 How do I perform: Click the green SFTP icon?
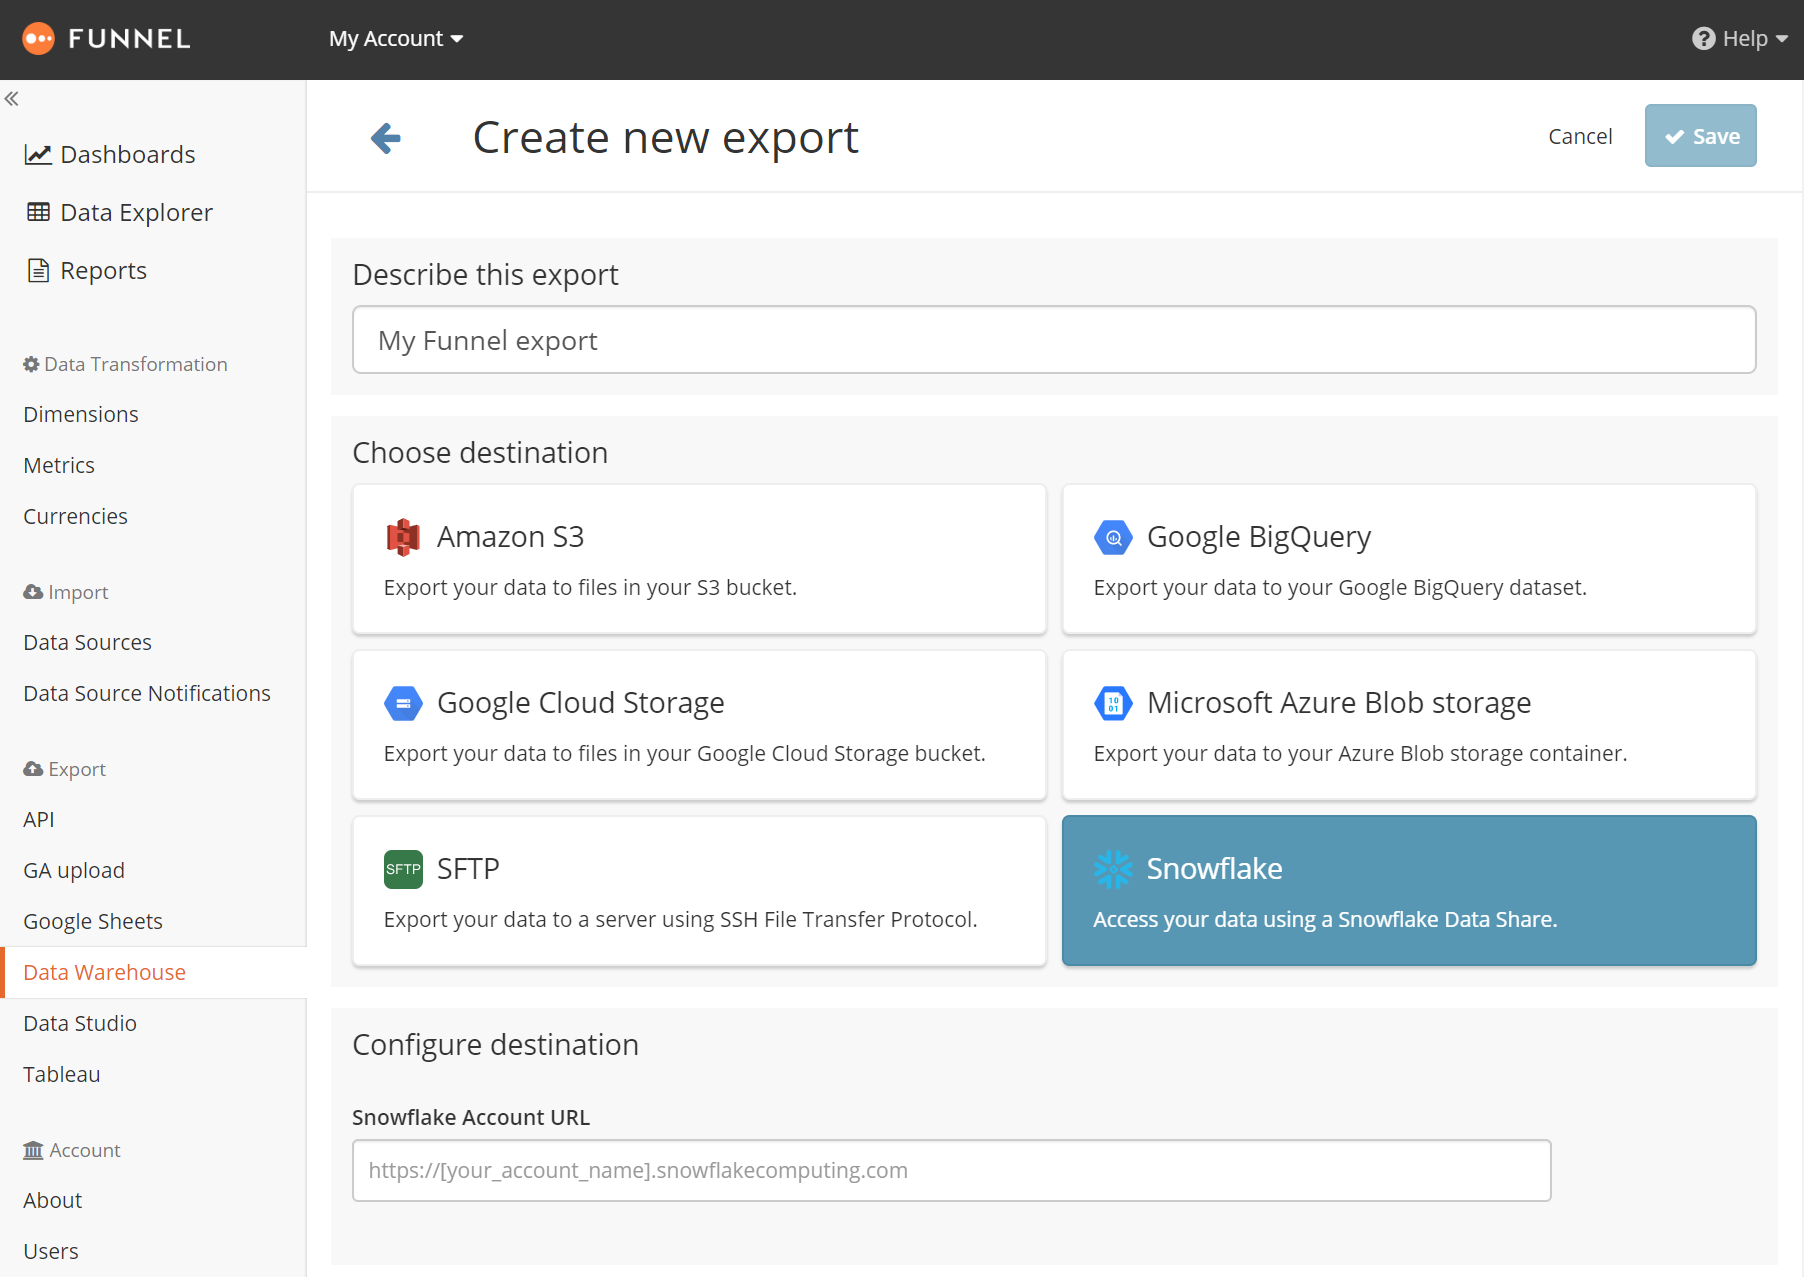click(403, 869)
